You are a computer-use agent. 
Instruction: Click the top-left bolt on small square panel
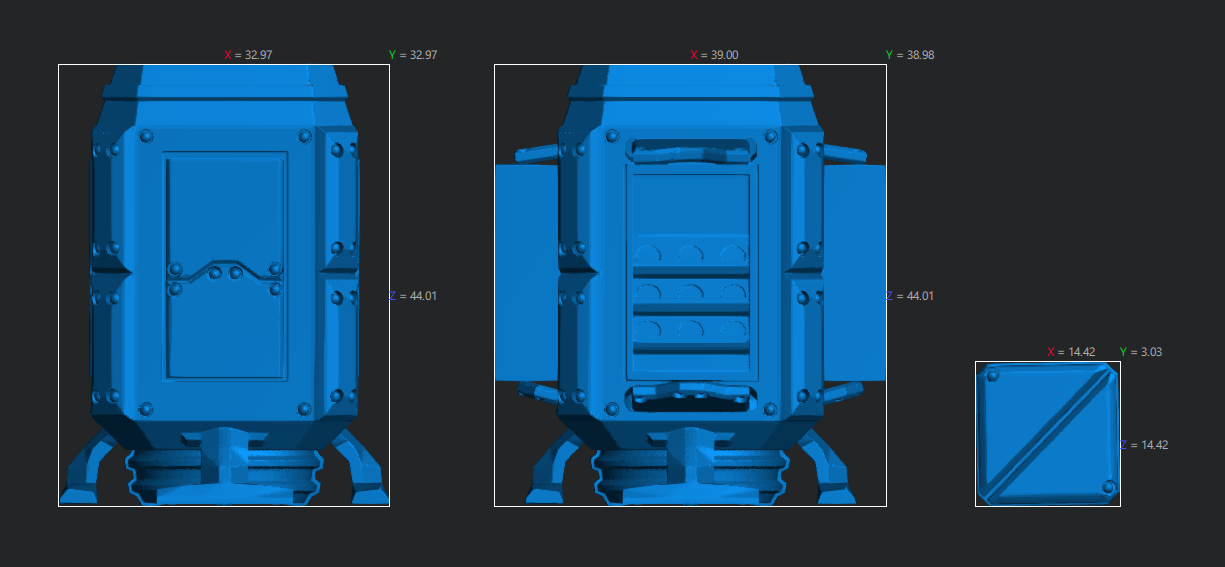(x=992, y=375)
